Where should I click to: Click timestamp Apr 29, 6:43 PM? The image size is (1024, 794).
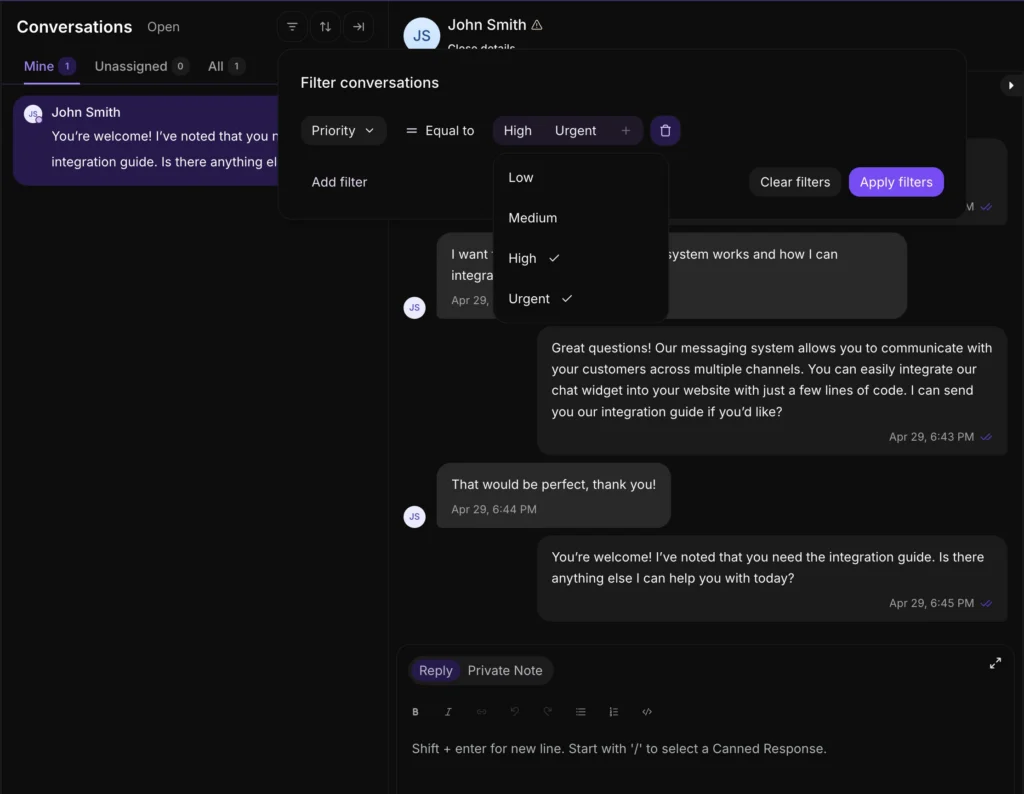(x=931, y=437)
